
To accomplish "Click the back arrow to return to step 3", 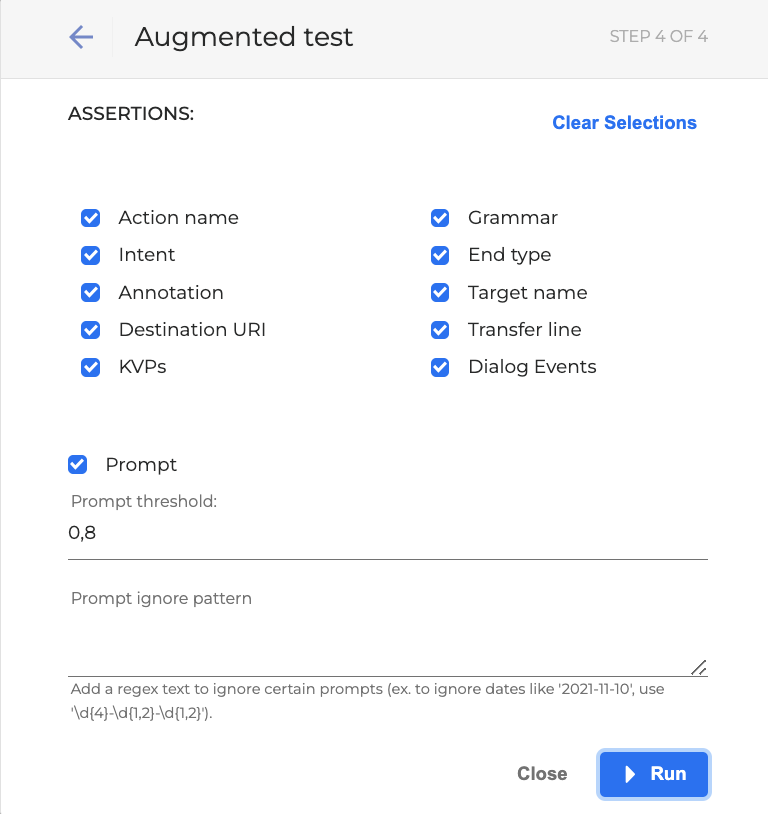I will 80,37.
